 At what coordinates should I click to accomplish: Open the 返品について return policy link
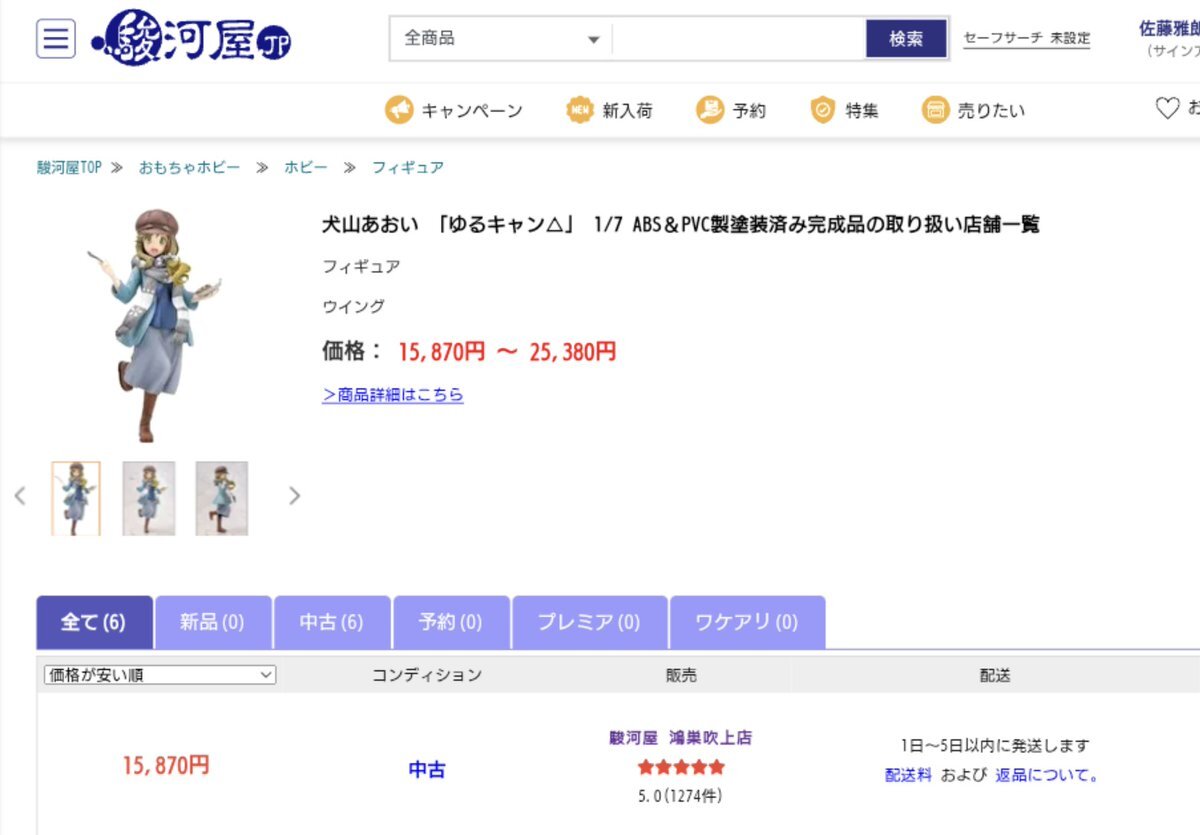coord(1047,775)
